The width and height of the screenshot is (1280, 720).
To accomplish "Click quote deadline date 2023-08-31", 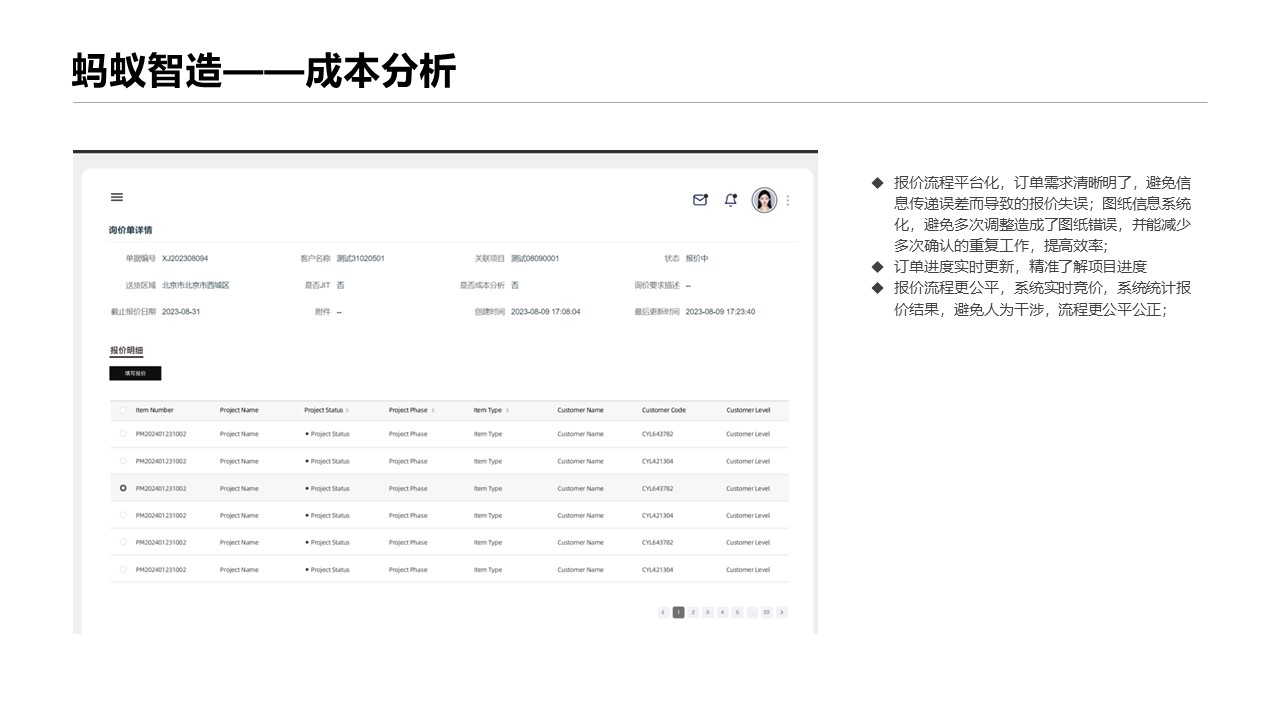I will pyautogui.click(x=181, y=312).
